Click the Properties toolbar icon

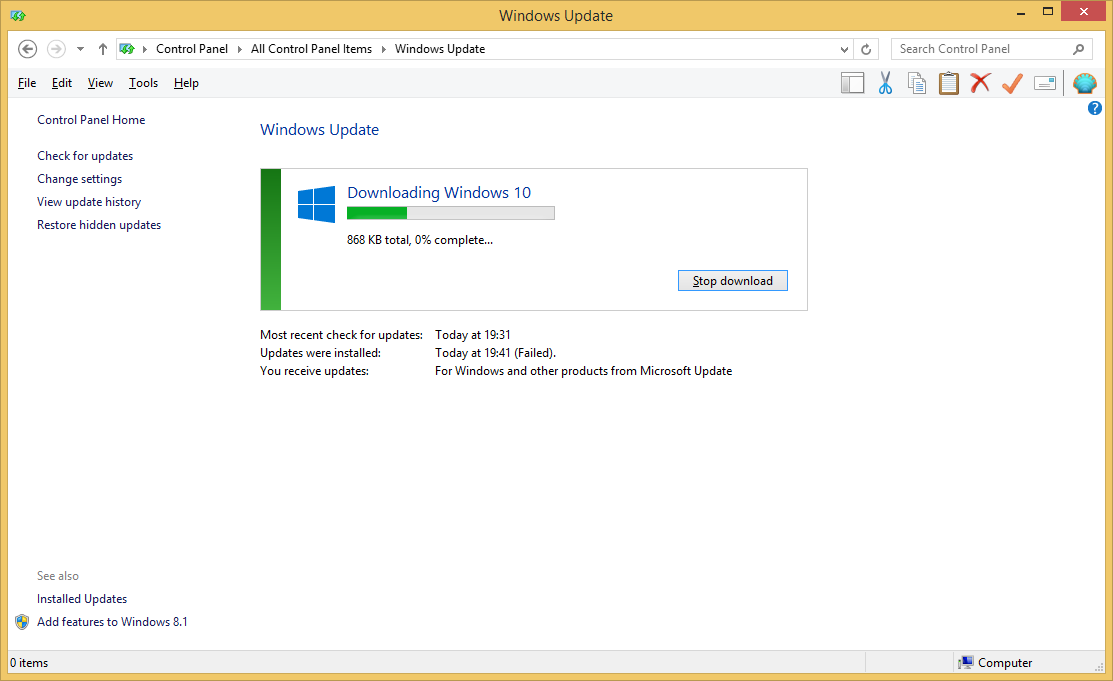coord(1045,84)
